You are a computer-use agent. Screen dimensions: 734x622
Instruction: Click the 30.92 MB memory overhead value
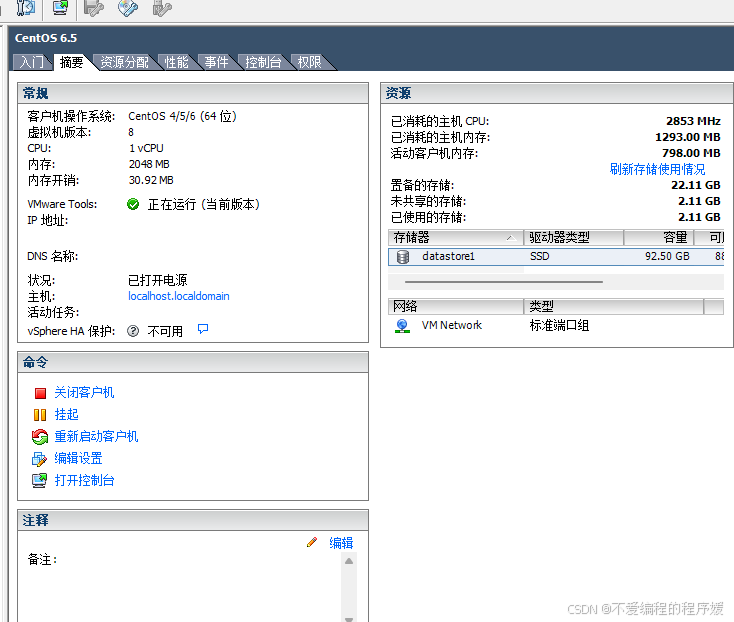(x=151, y=180)
